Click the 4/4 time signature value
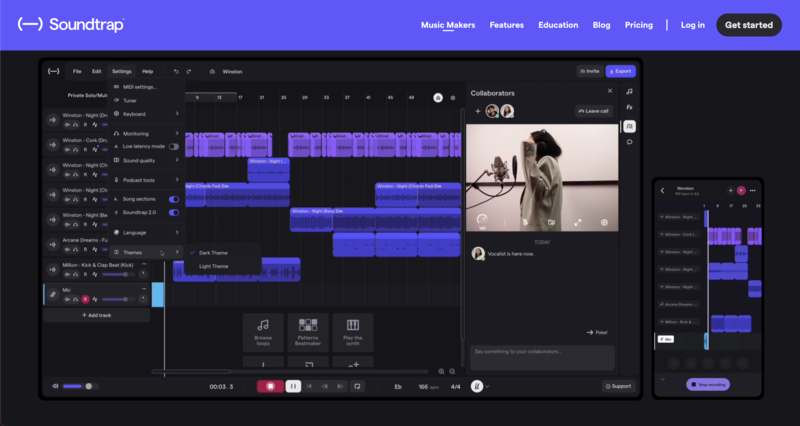 coord(456,387)
